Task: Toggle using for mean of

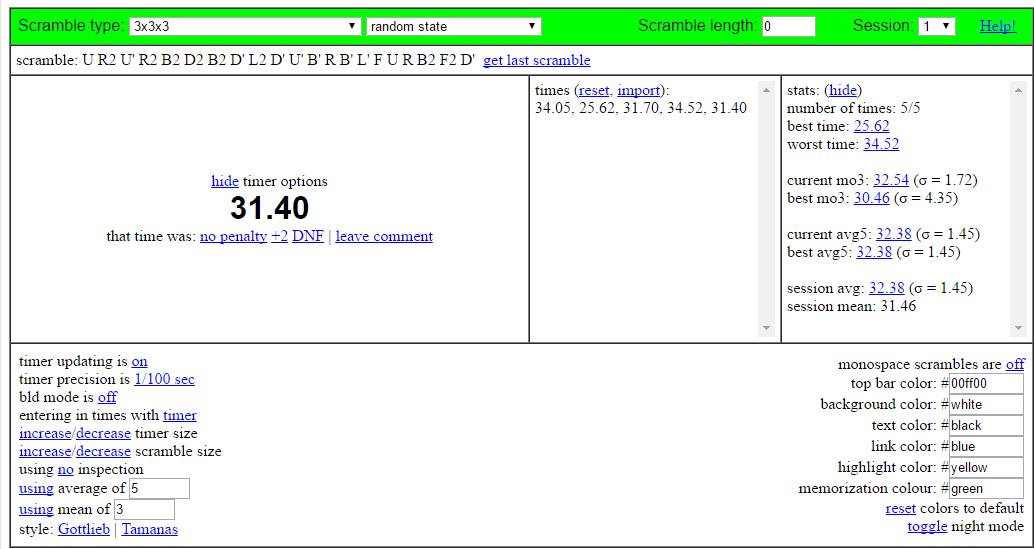Action: 37,509
